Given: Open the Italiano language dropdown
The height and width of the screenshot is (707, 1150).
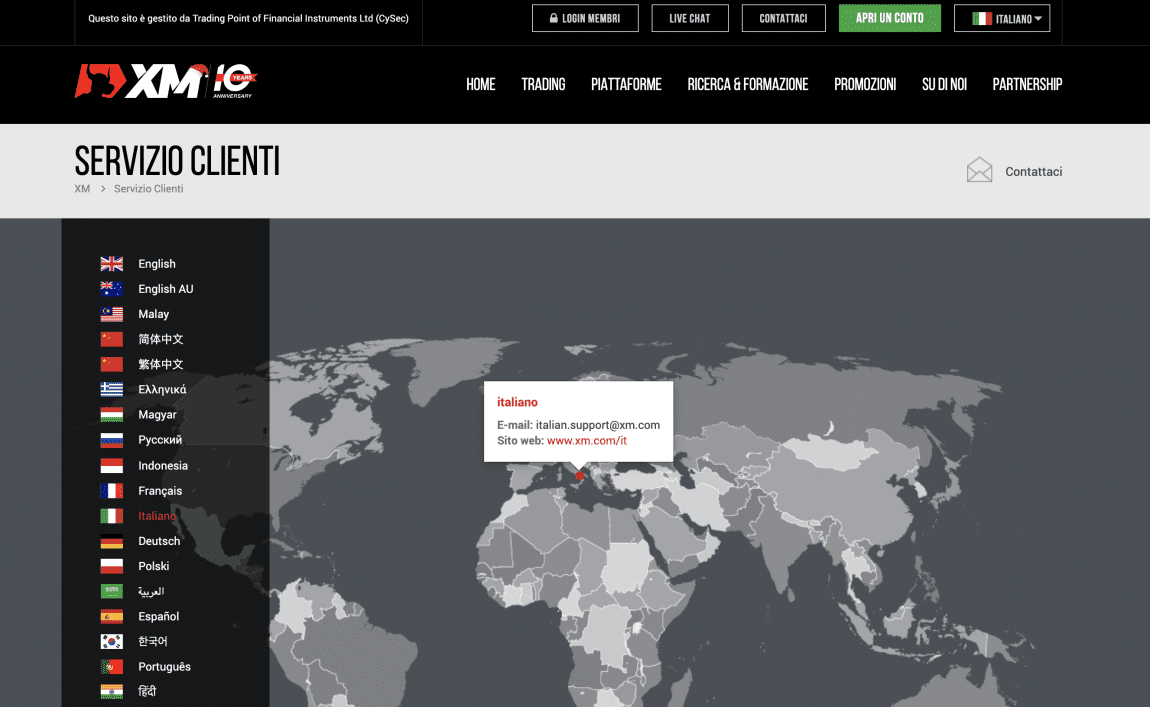Looking at the screenshot, I should point(1002,18).
